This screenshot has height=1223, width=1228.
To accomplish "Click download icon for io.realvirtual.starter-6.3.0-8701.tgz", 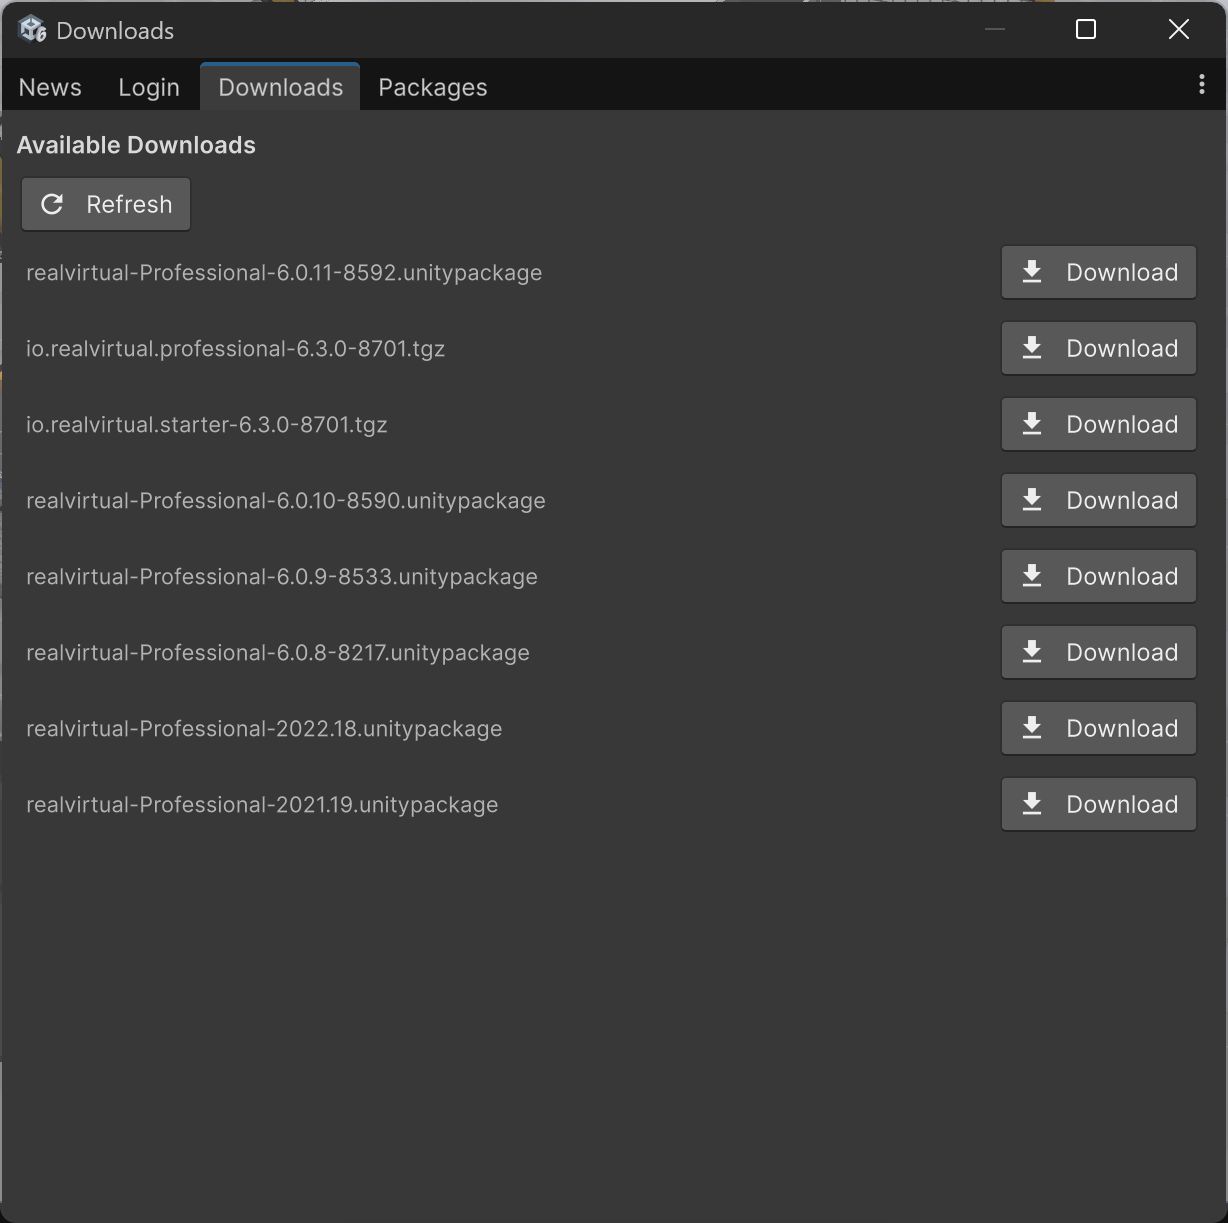I will [x=1032, y=425].
